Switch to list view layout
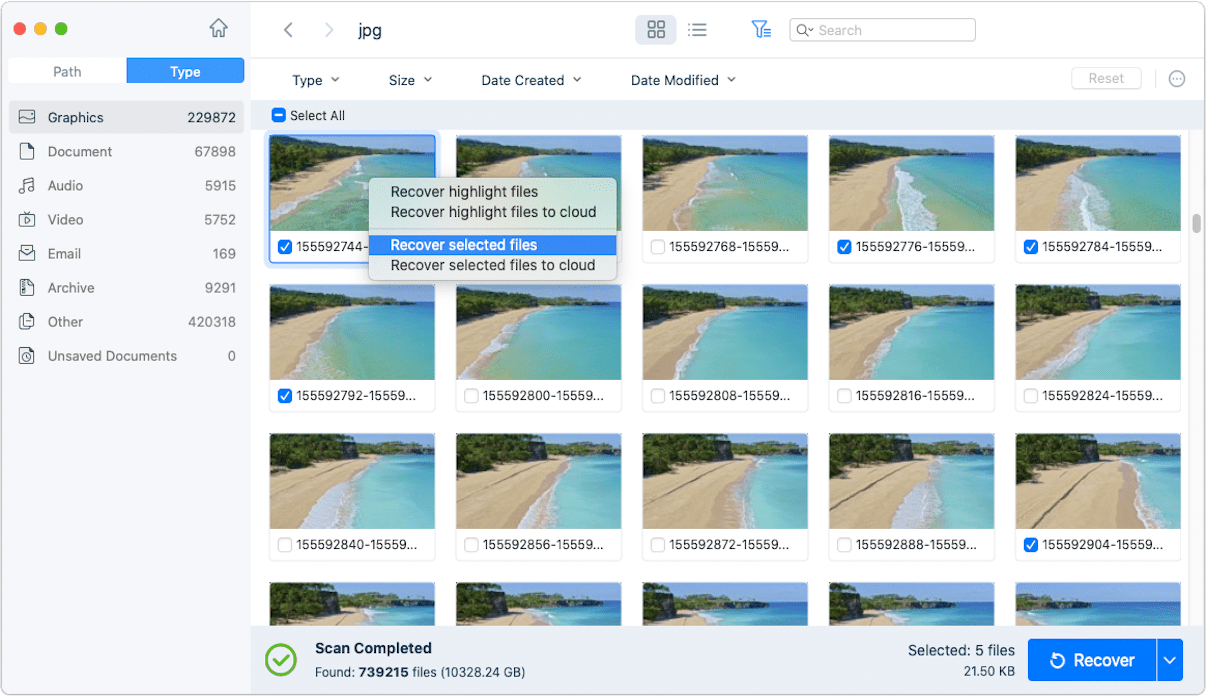The width and height of the screenshot is (1206, 696). [x=697, y=30]
